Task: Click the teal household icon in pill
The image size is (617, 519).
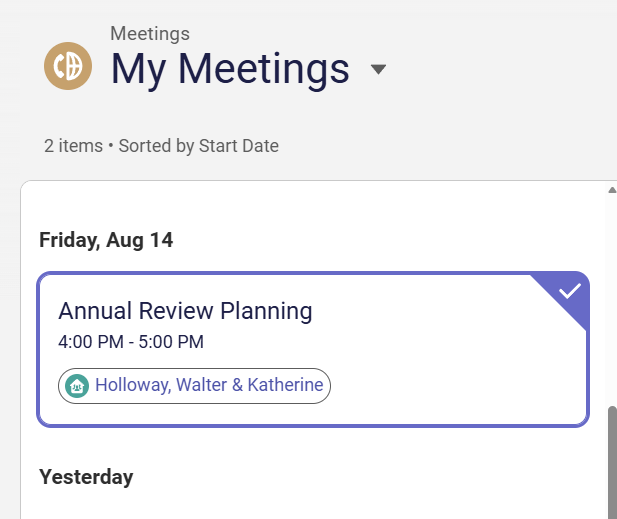Action: (77, 386)
